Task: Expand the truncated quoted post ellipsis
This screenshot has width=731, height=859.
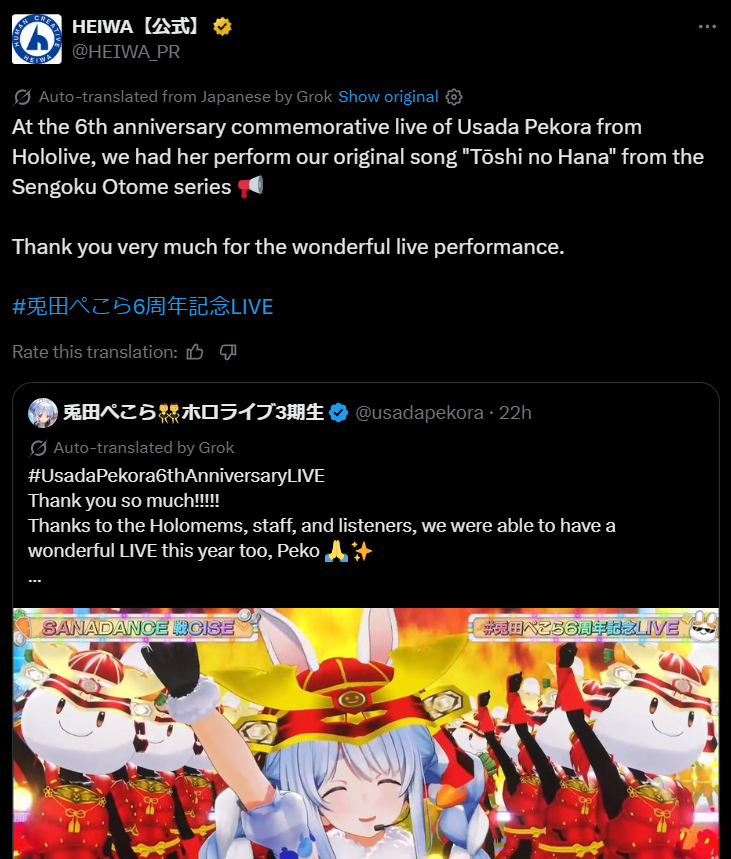Action: pos(35,580)
